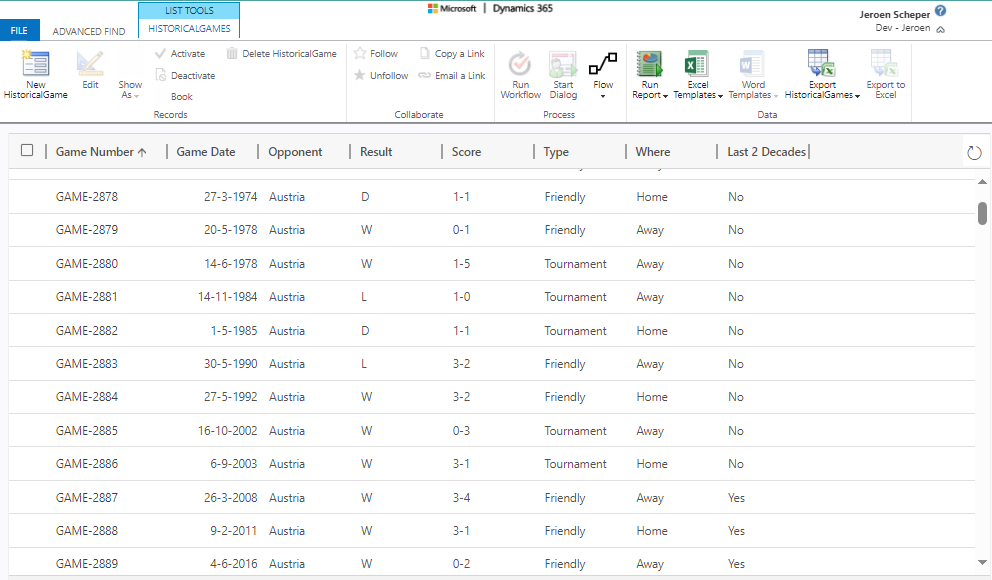
Task: Sort by the Opponent column header
Action: point(295,152)
